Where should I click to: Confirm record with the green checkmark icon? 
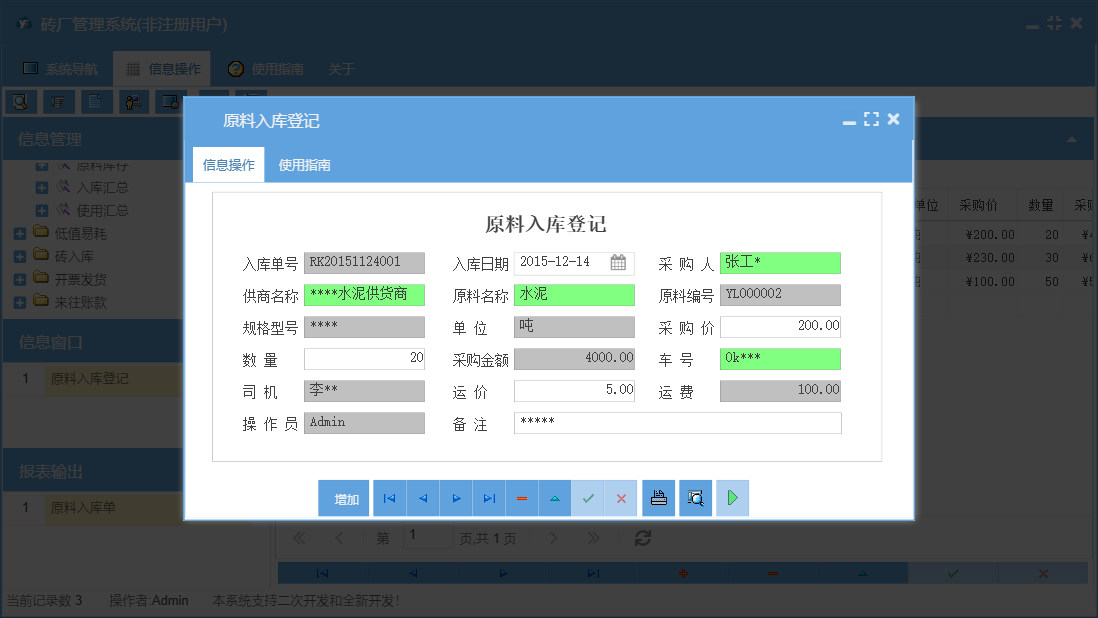coord(588,497)
